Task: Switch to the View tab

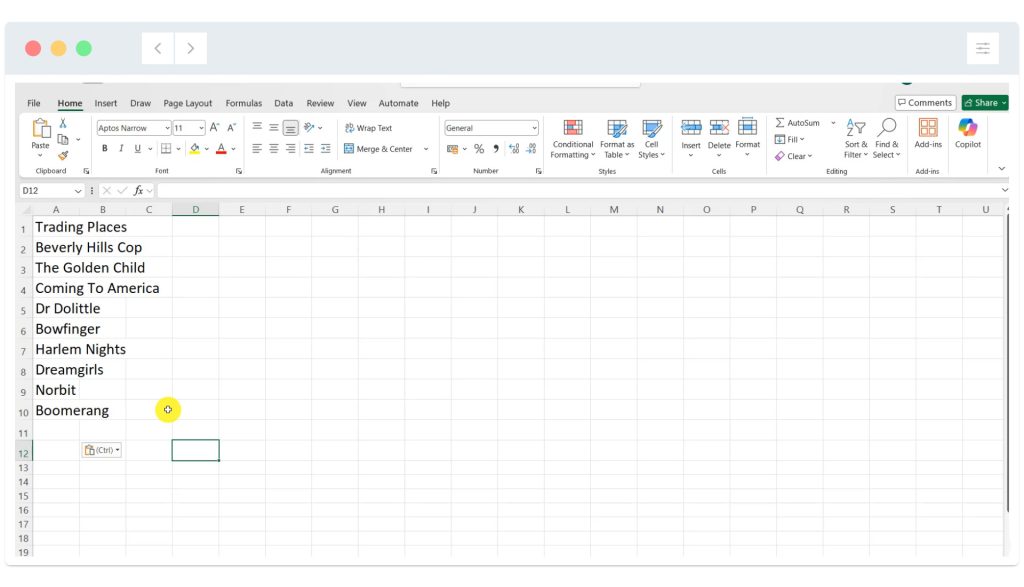Action: click(x=357, y=103)
